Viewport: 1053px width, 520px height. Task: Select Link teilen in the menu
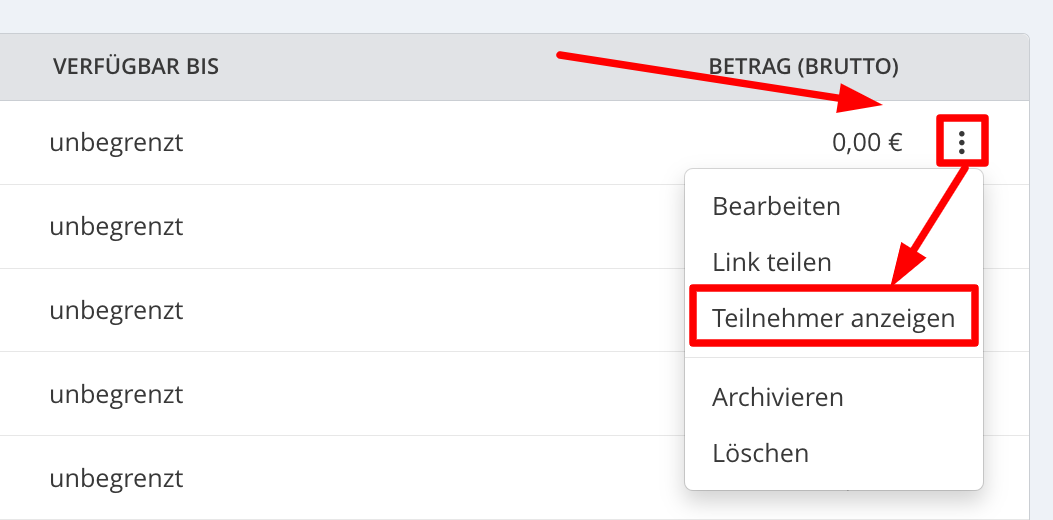772,261
